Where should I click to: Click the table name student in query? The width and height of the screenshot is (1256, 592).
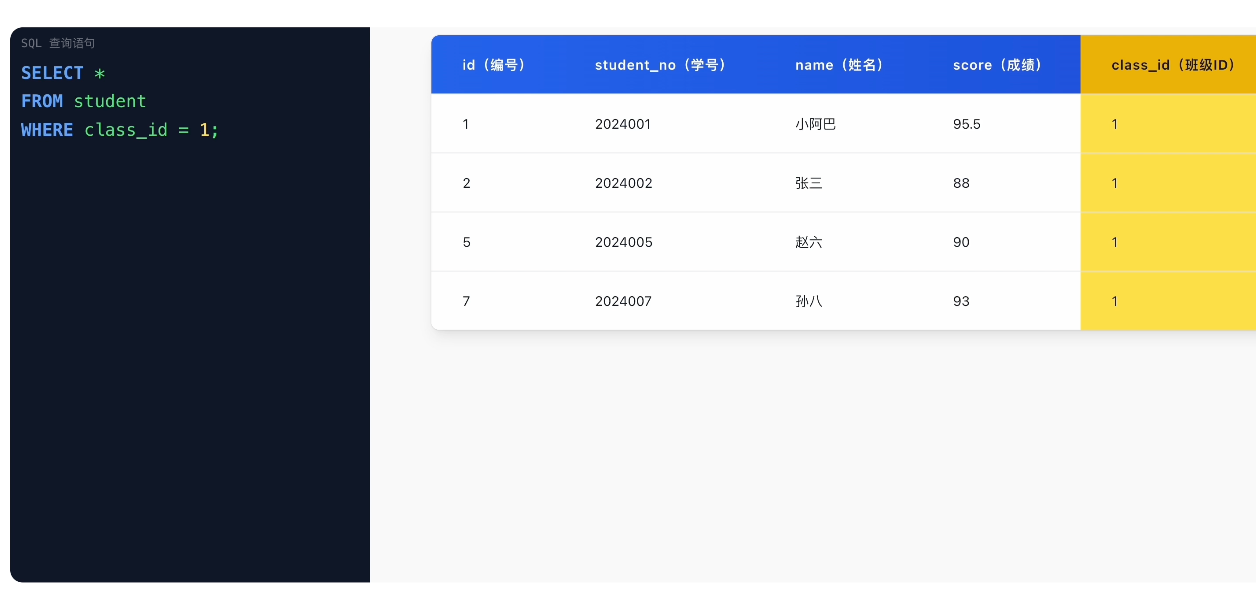[110, 101]
